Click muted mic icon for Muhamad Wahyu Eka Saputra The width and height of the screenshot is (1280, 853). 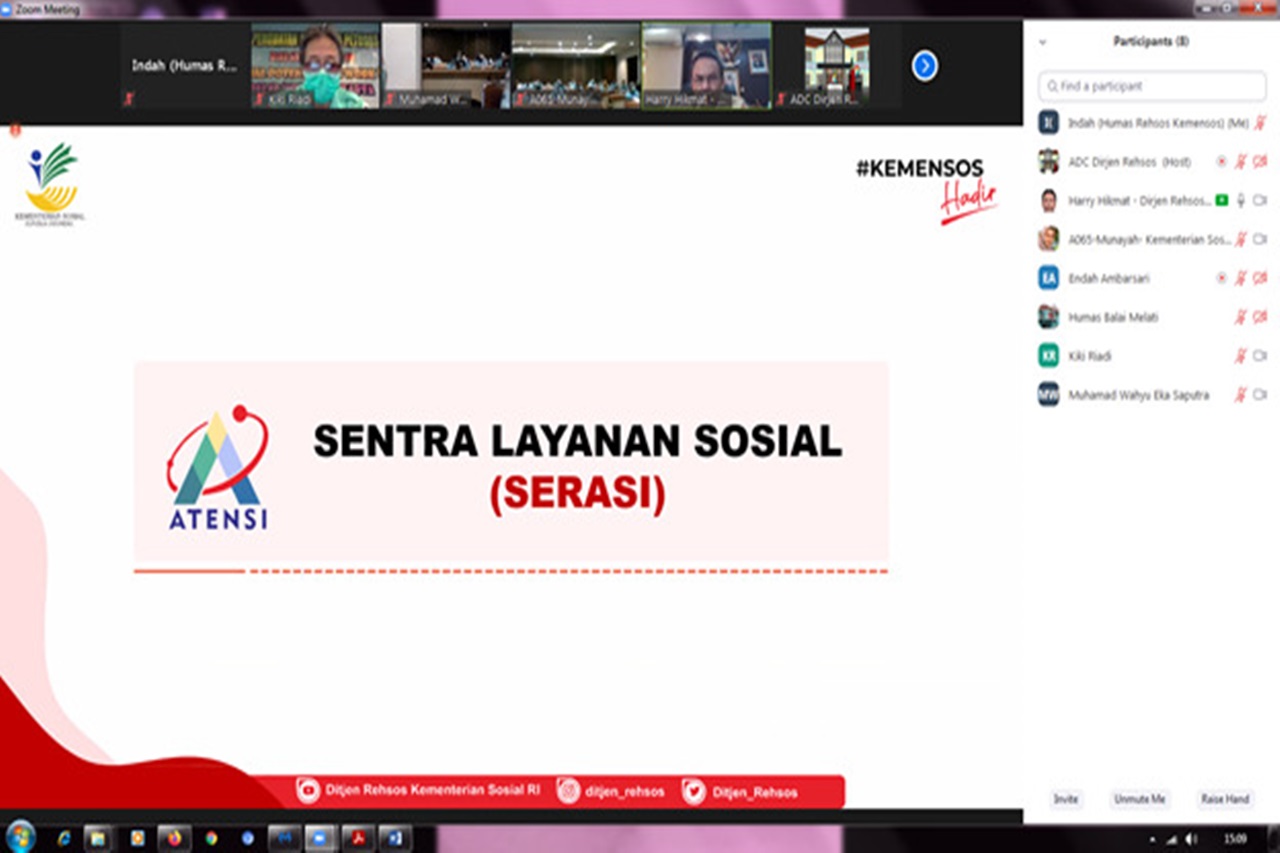click(1241, 395)
